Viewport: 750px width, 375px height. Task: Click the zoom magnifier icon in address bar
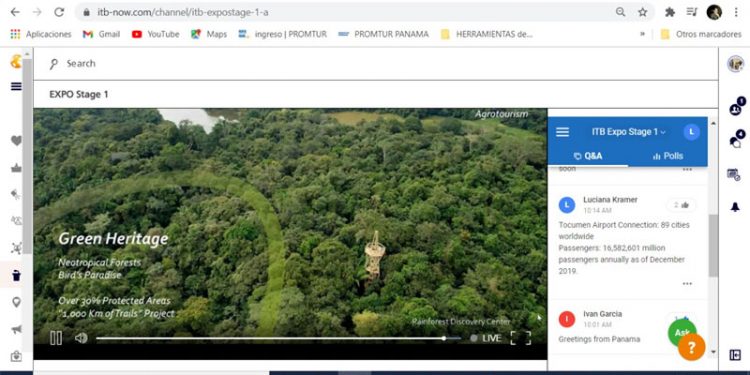[x=620, y=12]
